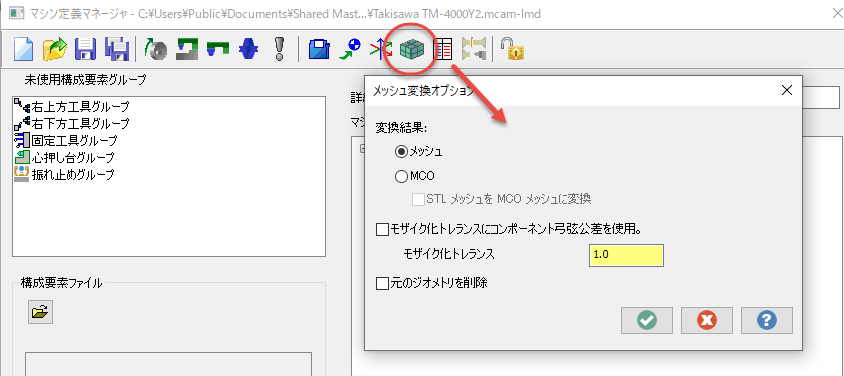Click the mesh conversion green cube icon
Image resolution: width=844 pixels, height=376 pixels.
(412, 49)
